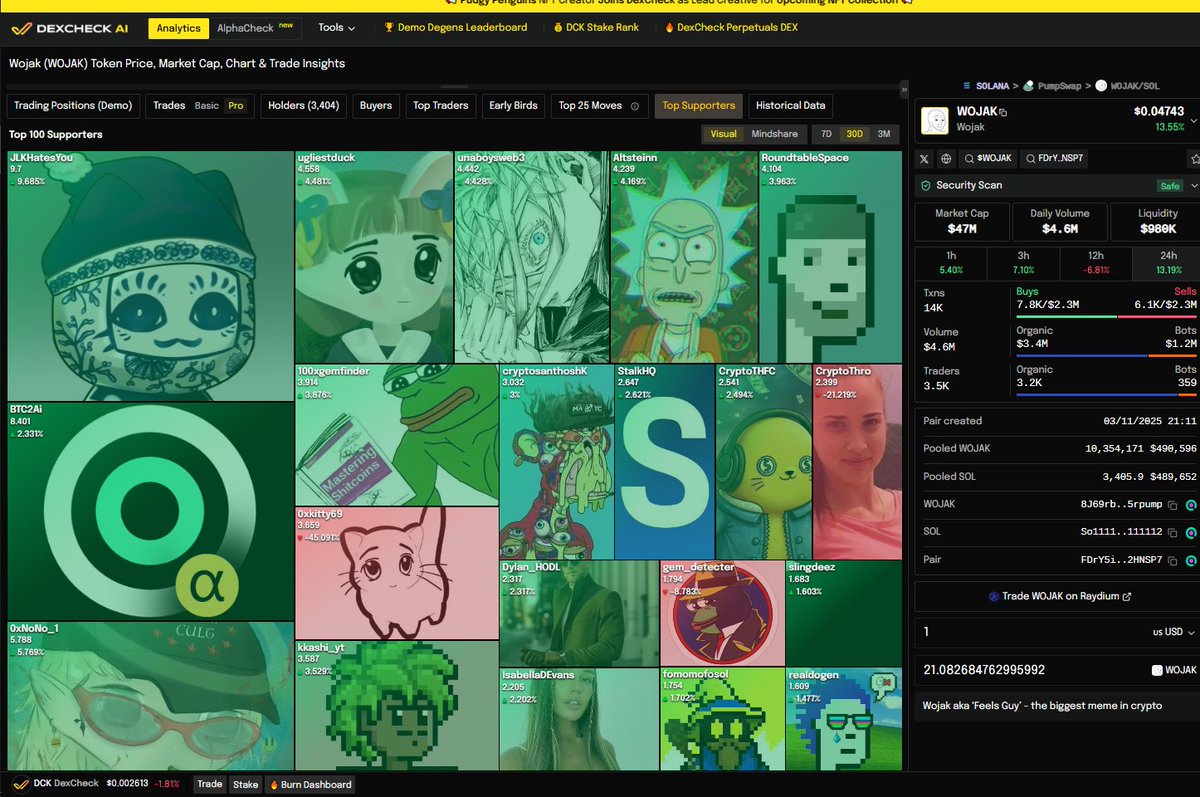The image size is (1200, 797).
Task: Open kkashi_yt supporter tile
Action: point(397,705)
